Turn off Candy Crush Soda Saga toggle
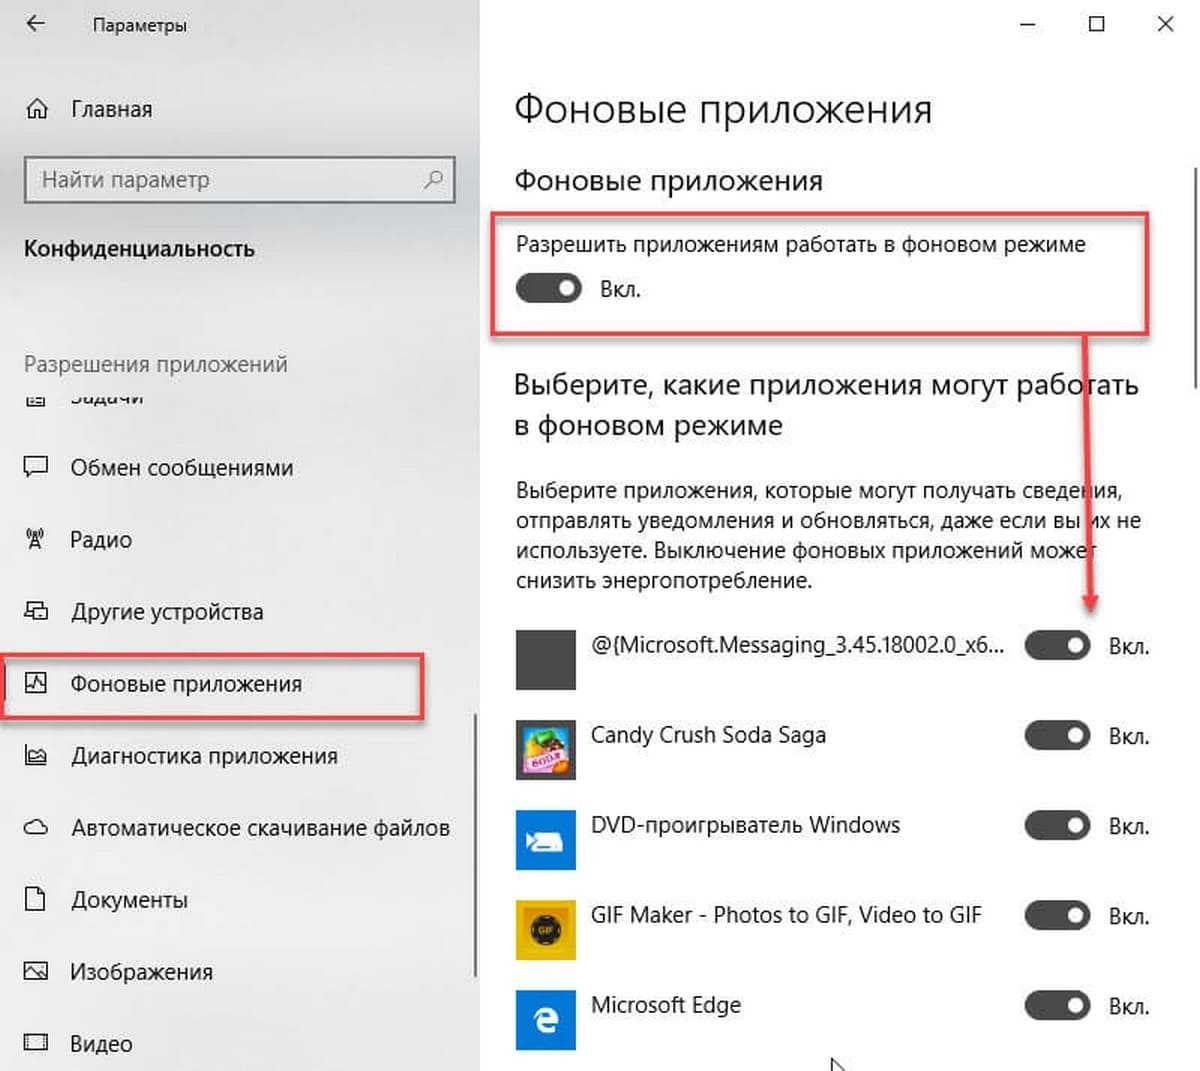Screen dimensions: 1200x1071 [x=1057, y=736]
